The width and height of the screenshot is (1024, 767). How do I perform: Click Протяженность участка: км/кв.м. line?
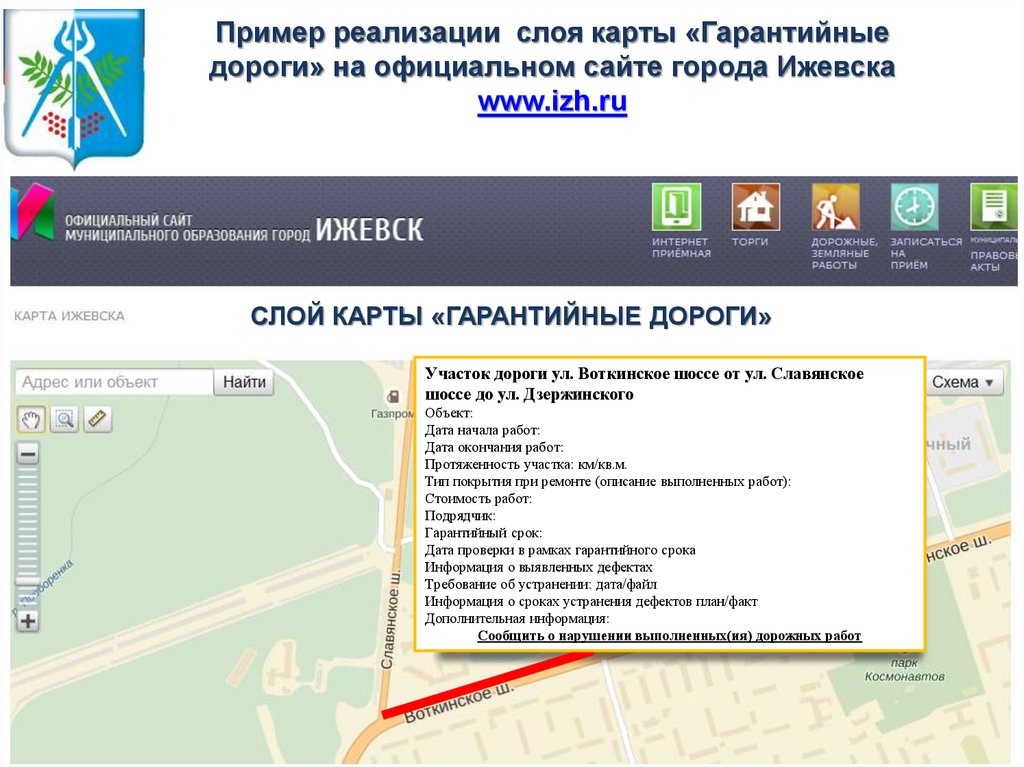[526, 465]
